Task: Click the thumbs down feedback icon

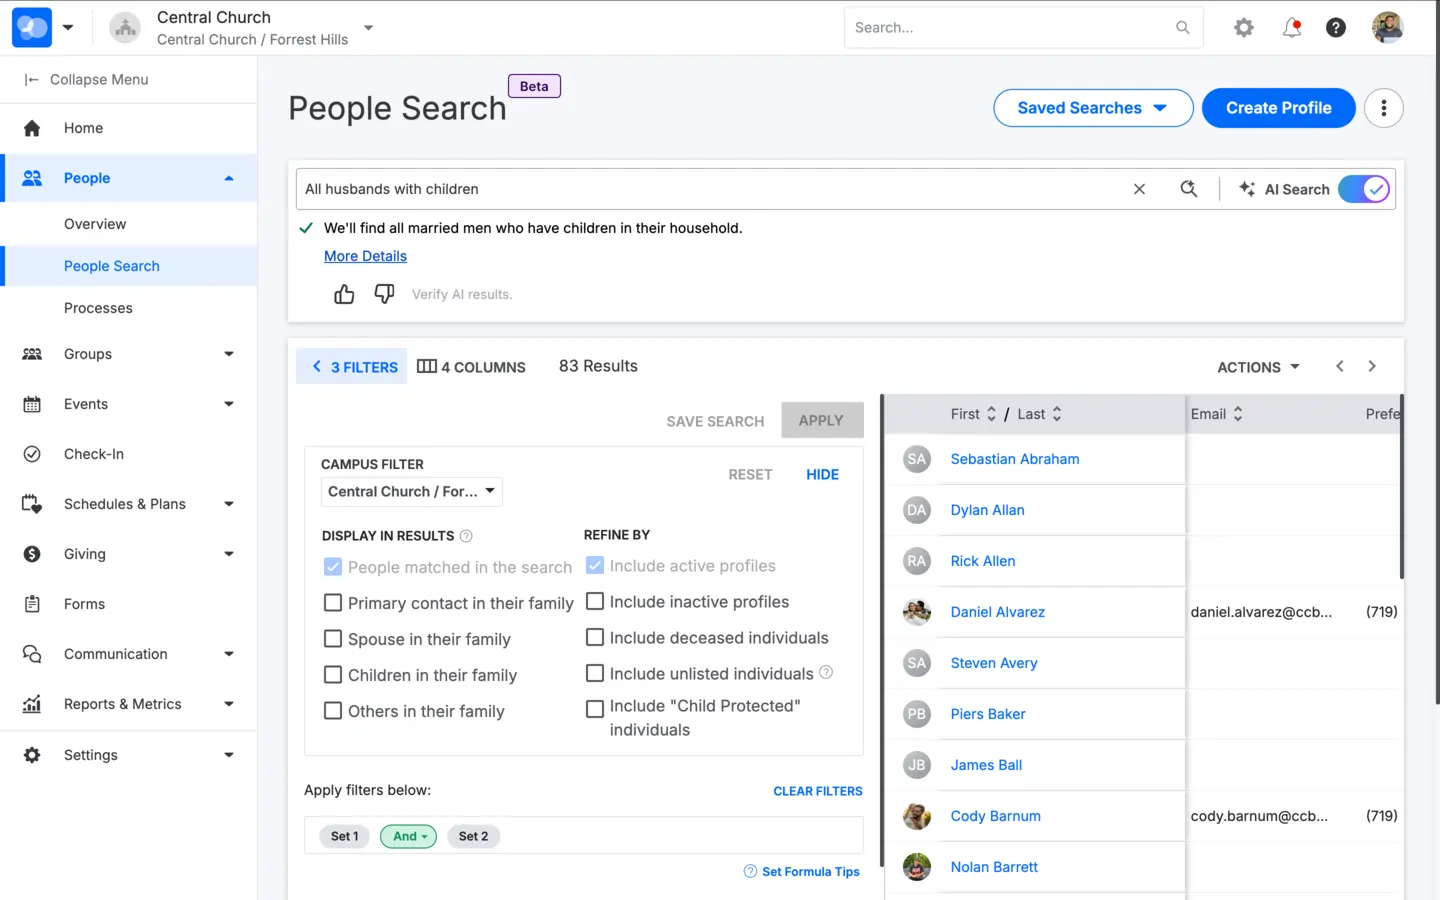Action: (384, 294)
